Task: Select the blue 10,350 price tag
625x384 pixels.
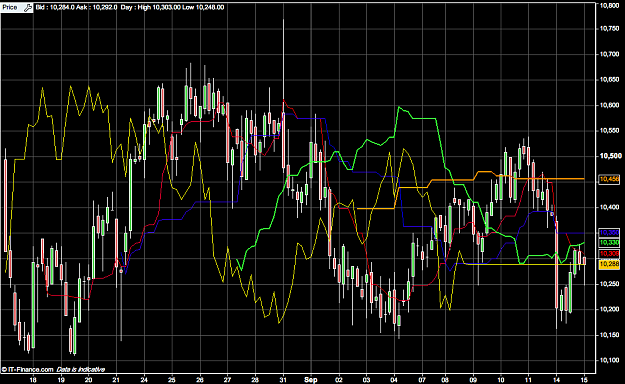Action: pyautogui.click(x=609, y=232)
